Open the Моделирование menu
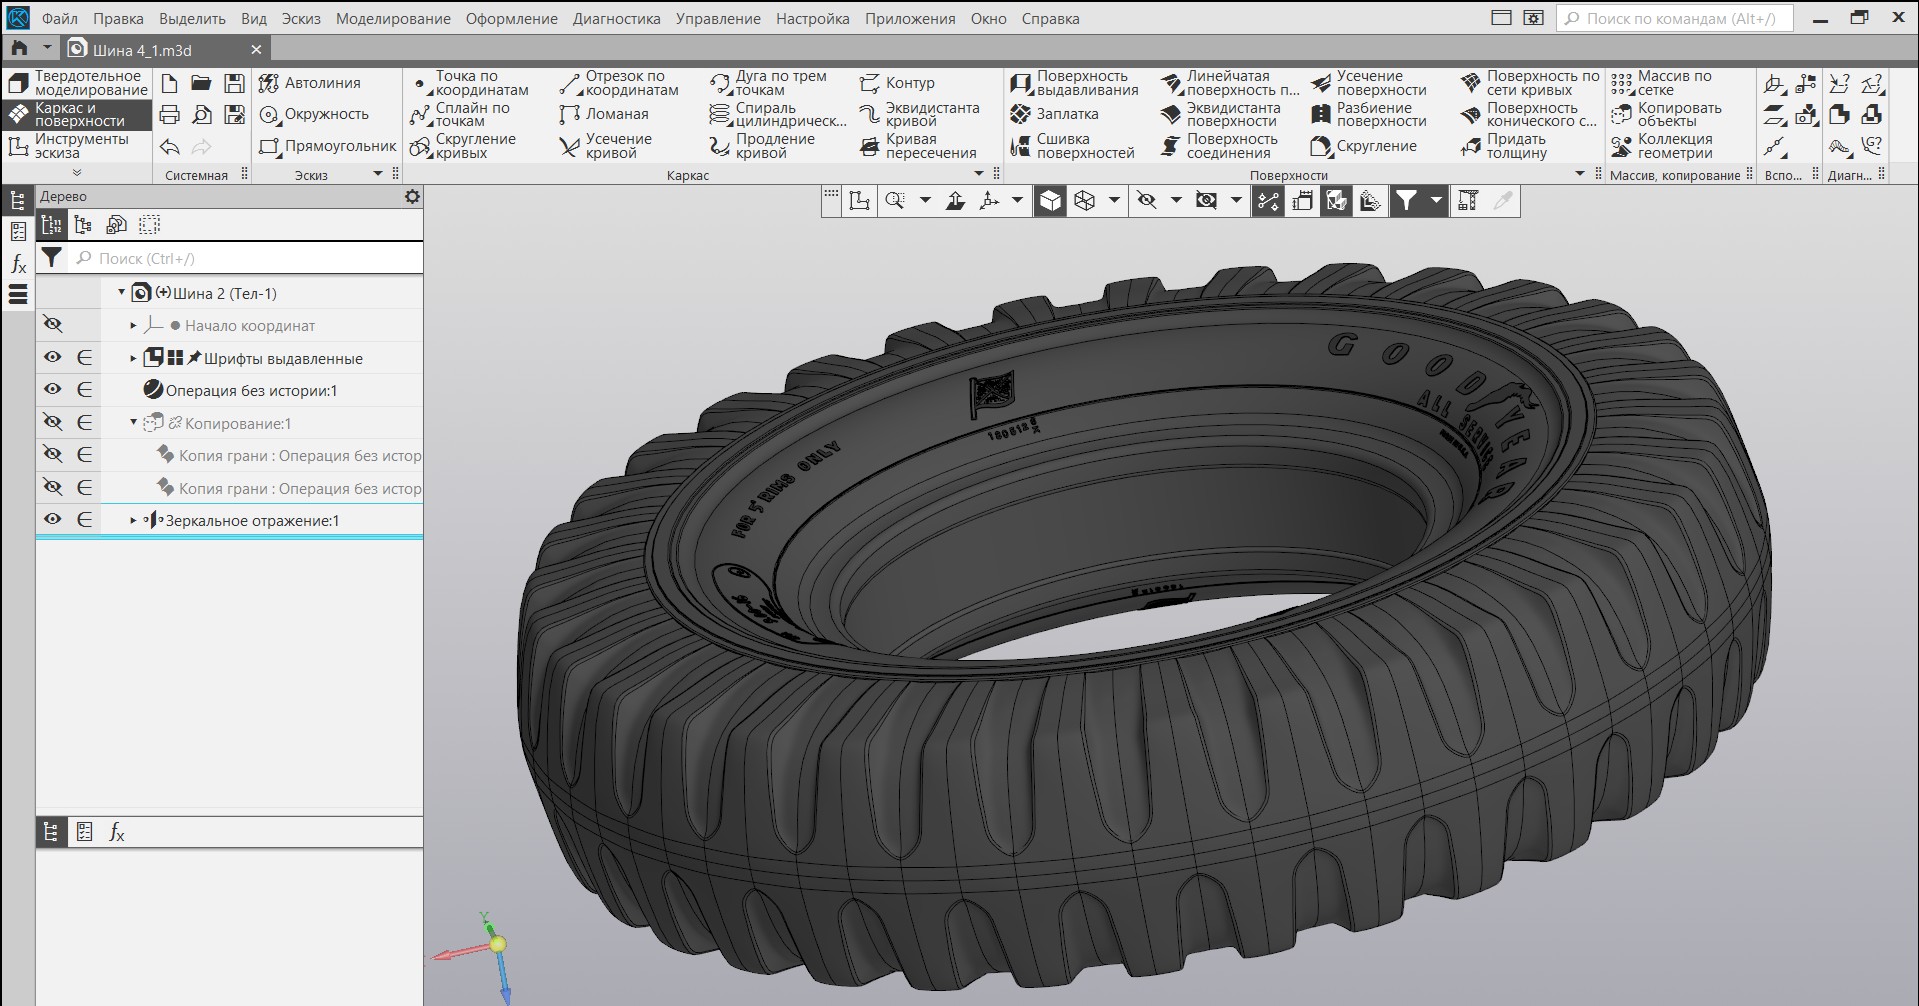Viewport: 1919px width, 1006px height. 392,19
